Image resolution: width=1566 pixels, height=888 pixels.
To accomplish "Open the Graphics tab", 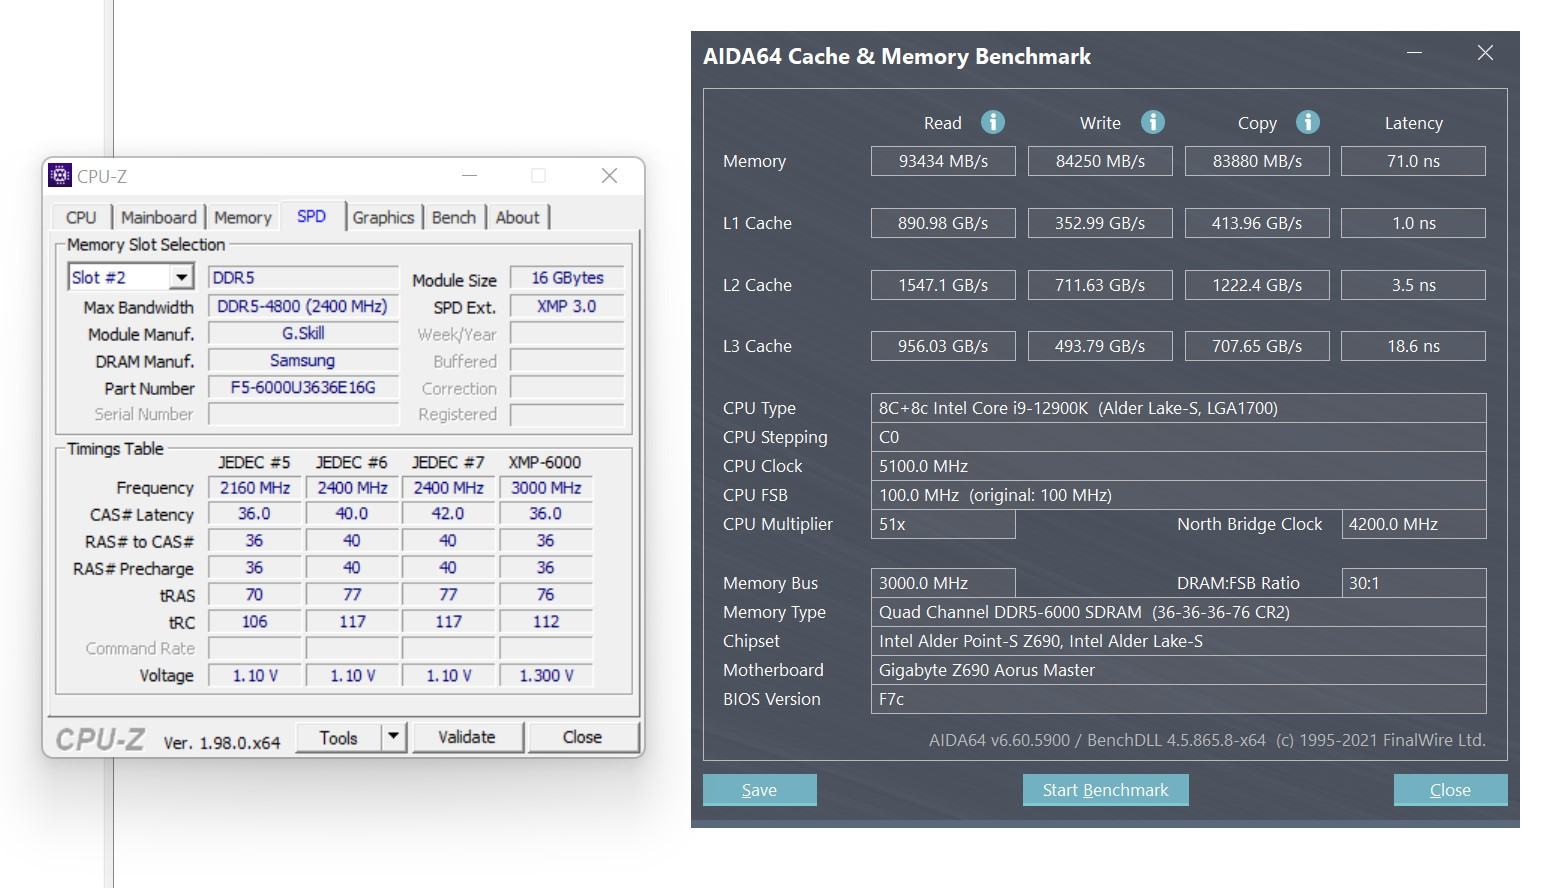I will tap(383, 217).
